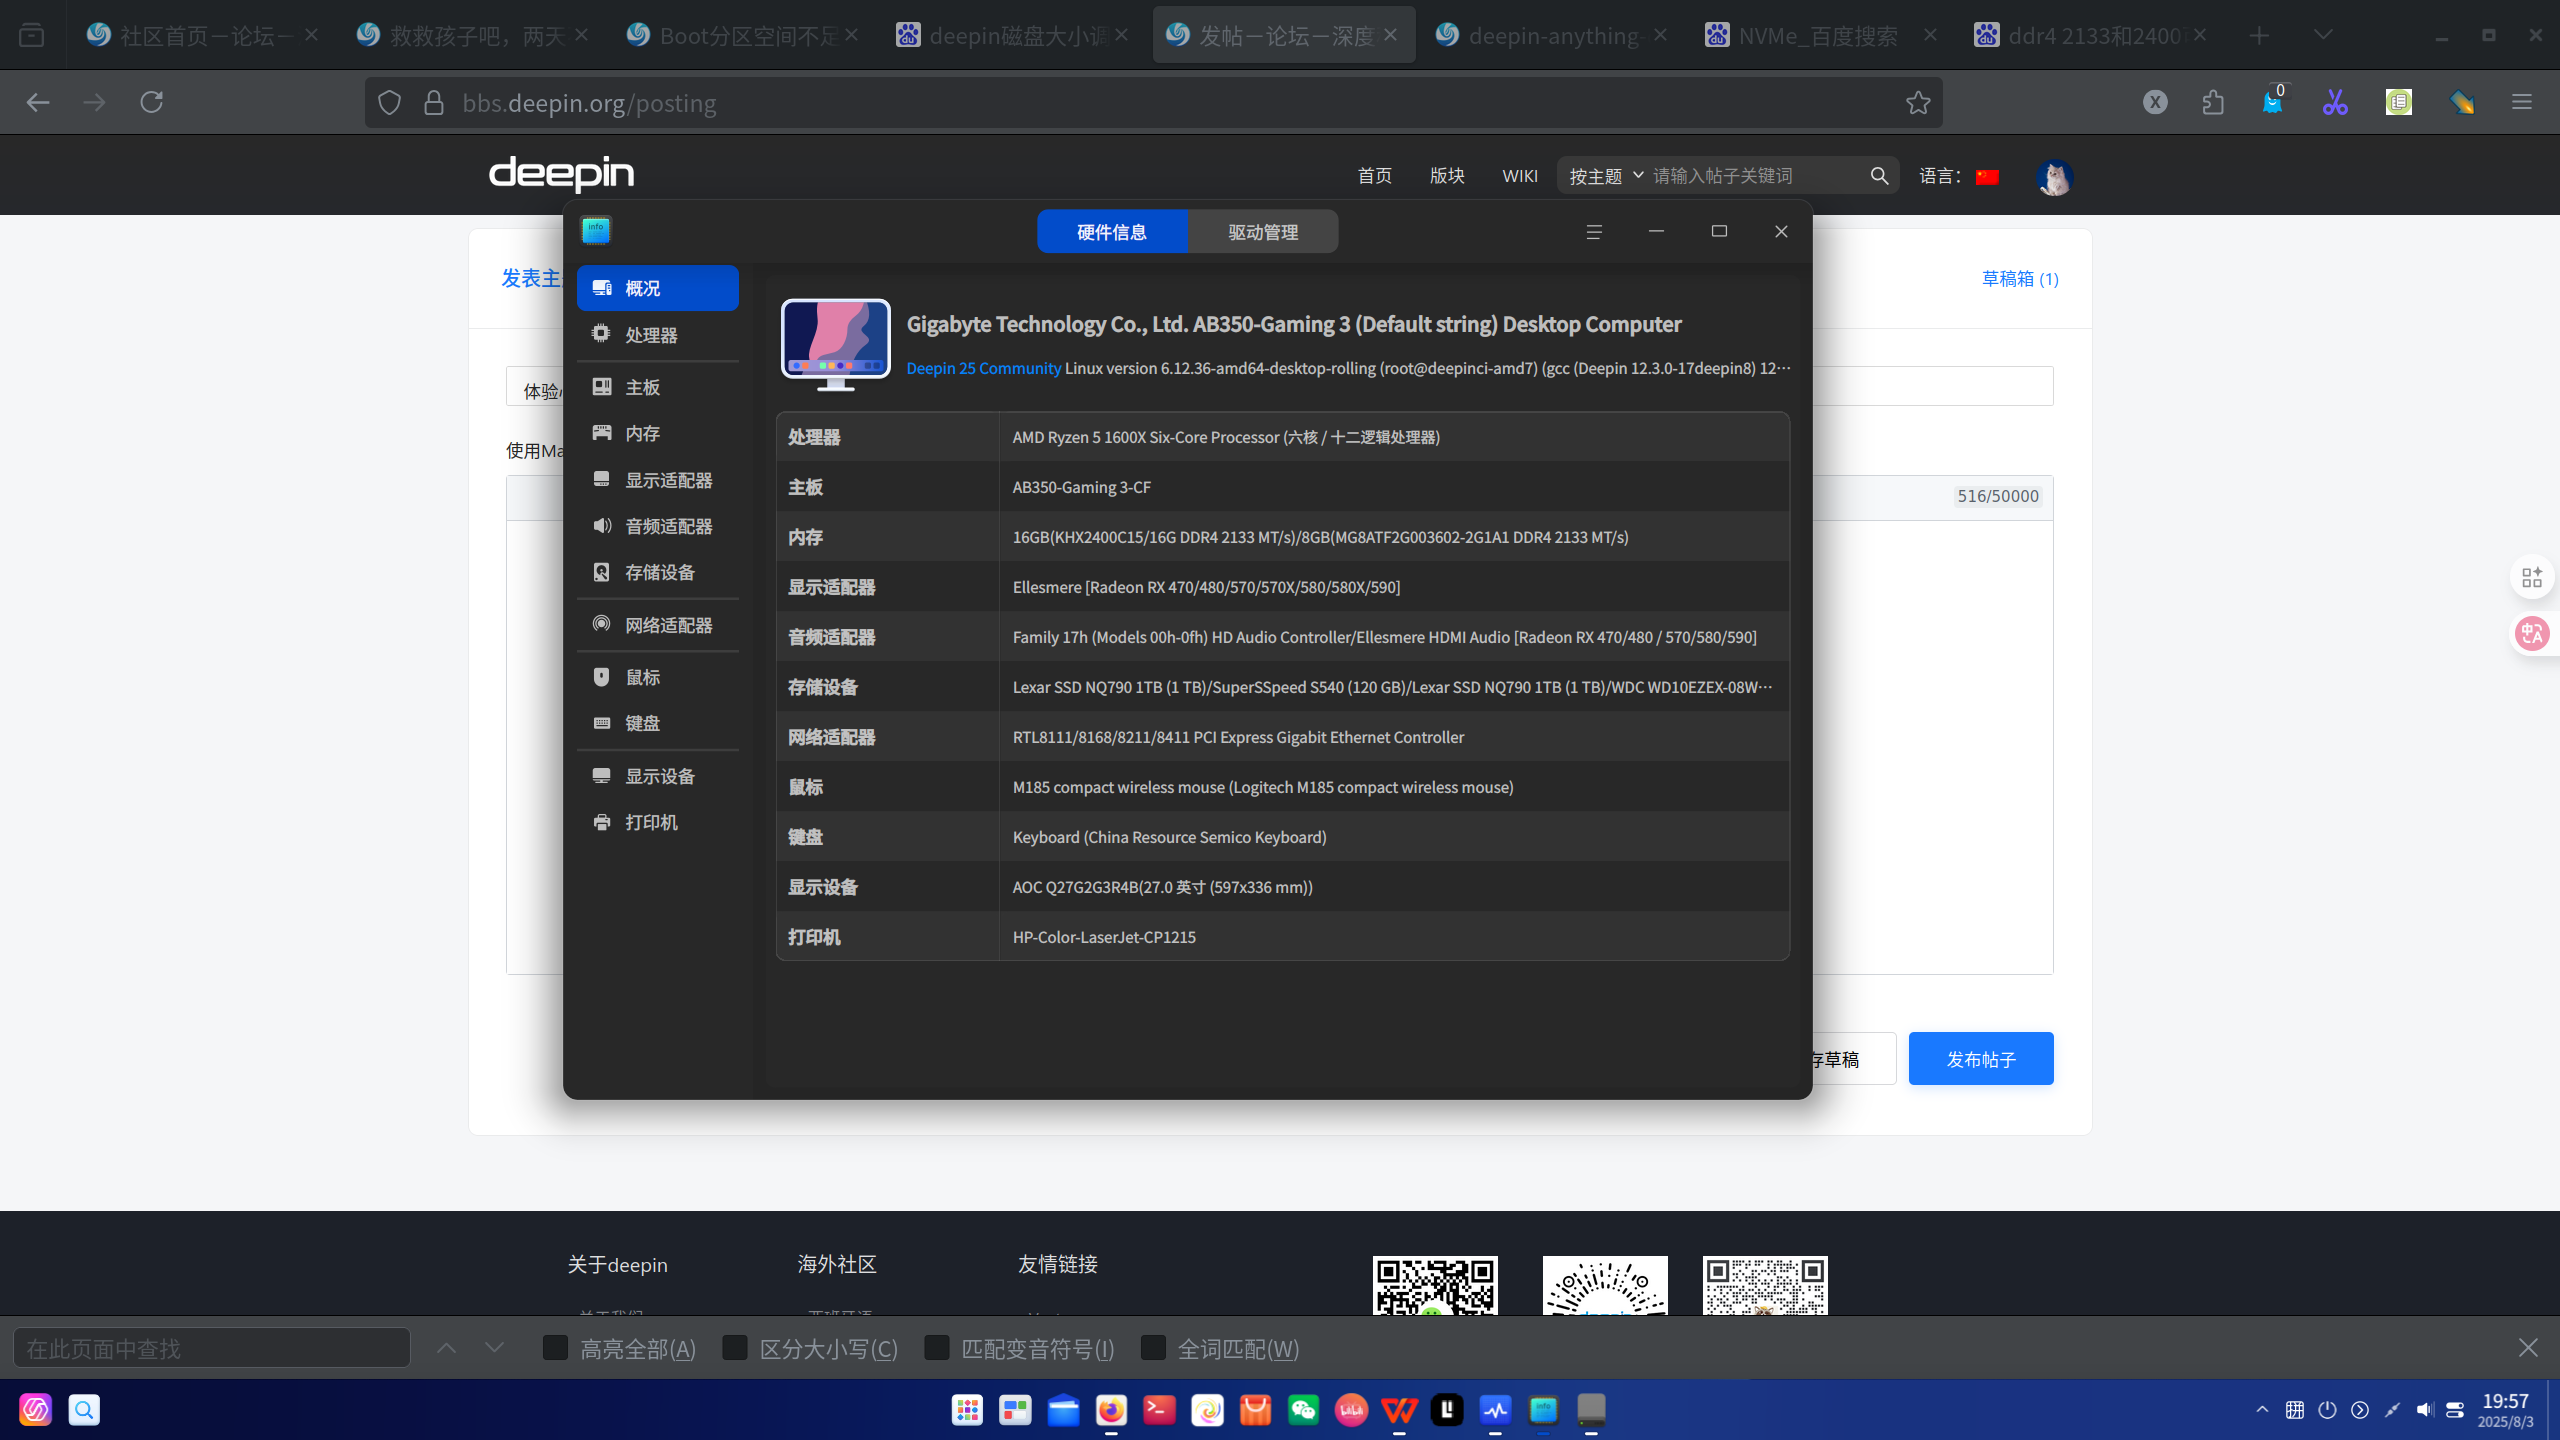This screenshot has height=1440, width=2560.
Task: Select 网络适配器 sidebar entry
Action: click(657, 625)
